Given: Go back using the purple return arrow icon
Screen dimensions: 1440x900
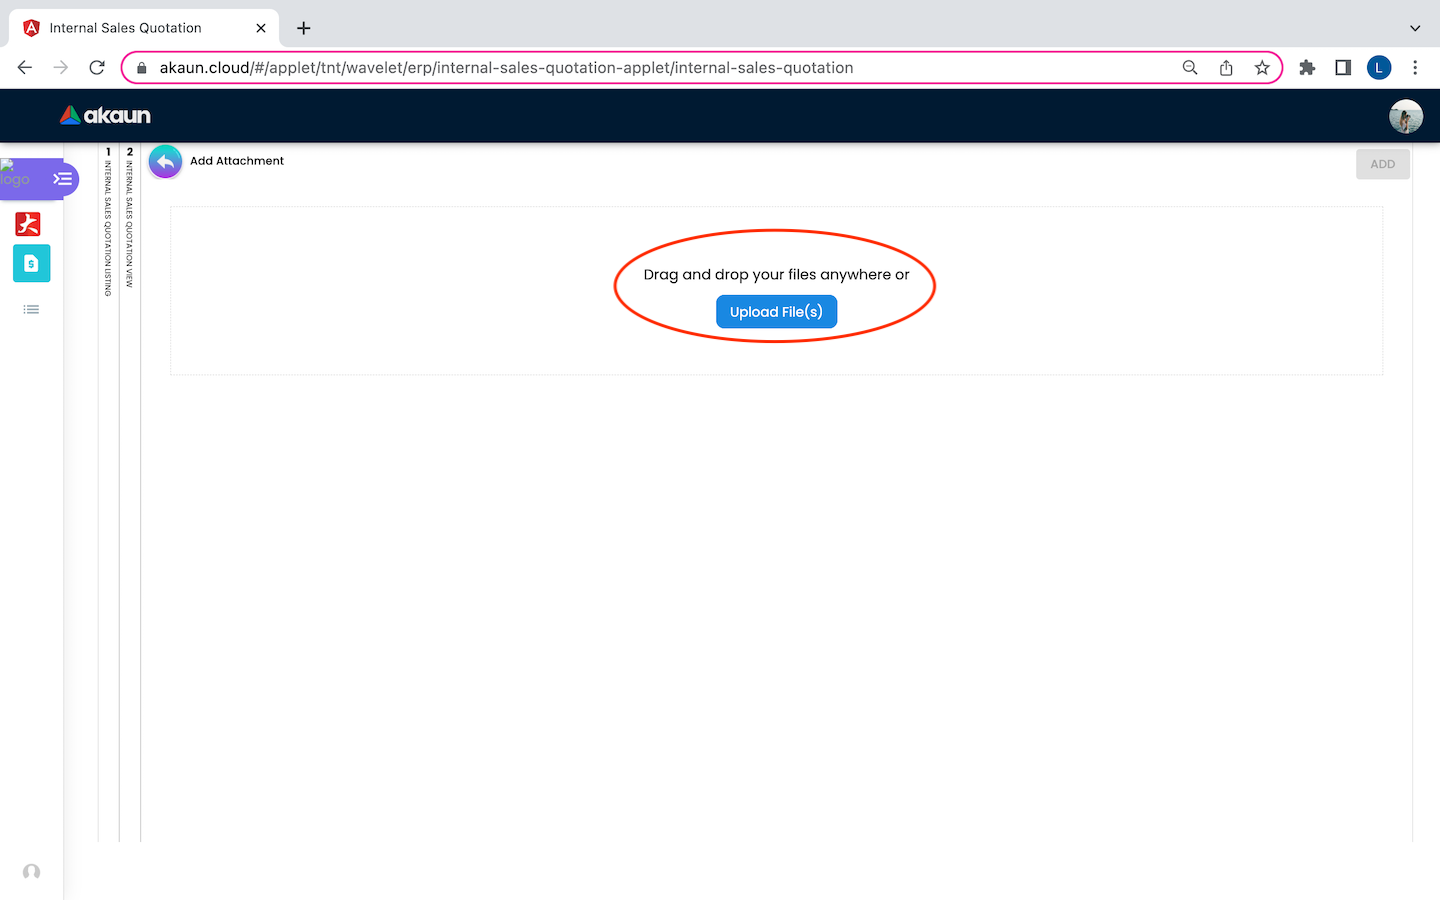Looking at the screenshot, I should coord(165,162).
